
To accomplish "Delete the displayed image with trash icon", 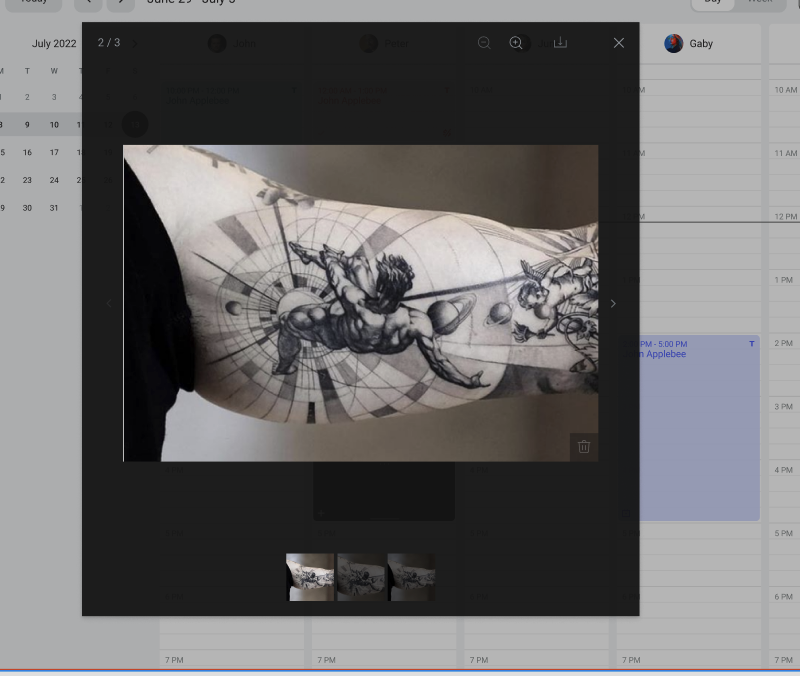I will click(584, 447).
